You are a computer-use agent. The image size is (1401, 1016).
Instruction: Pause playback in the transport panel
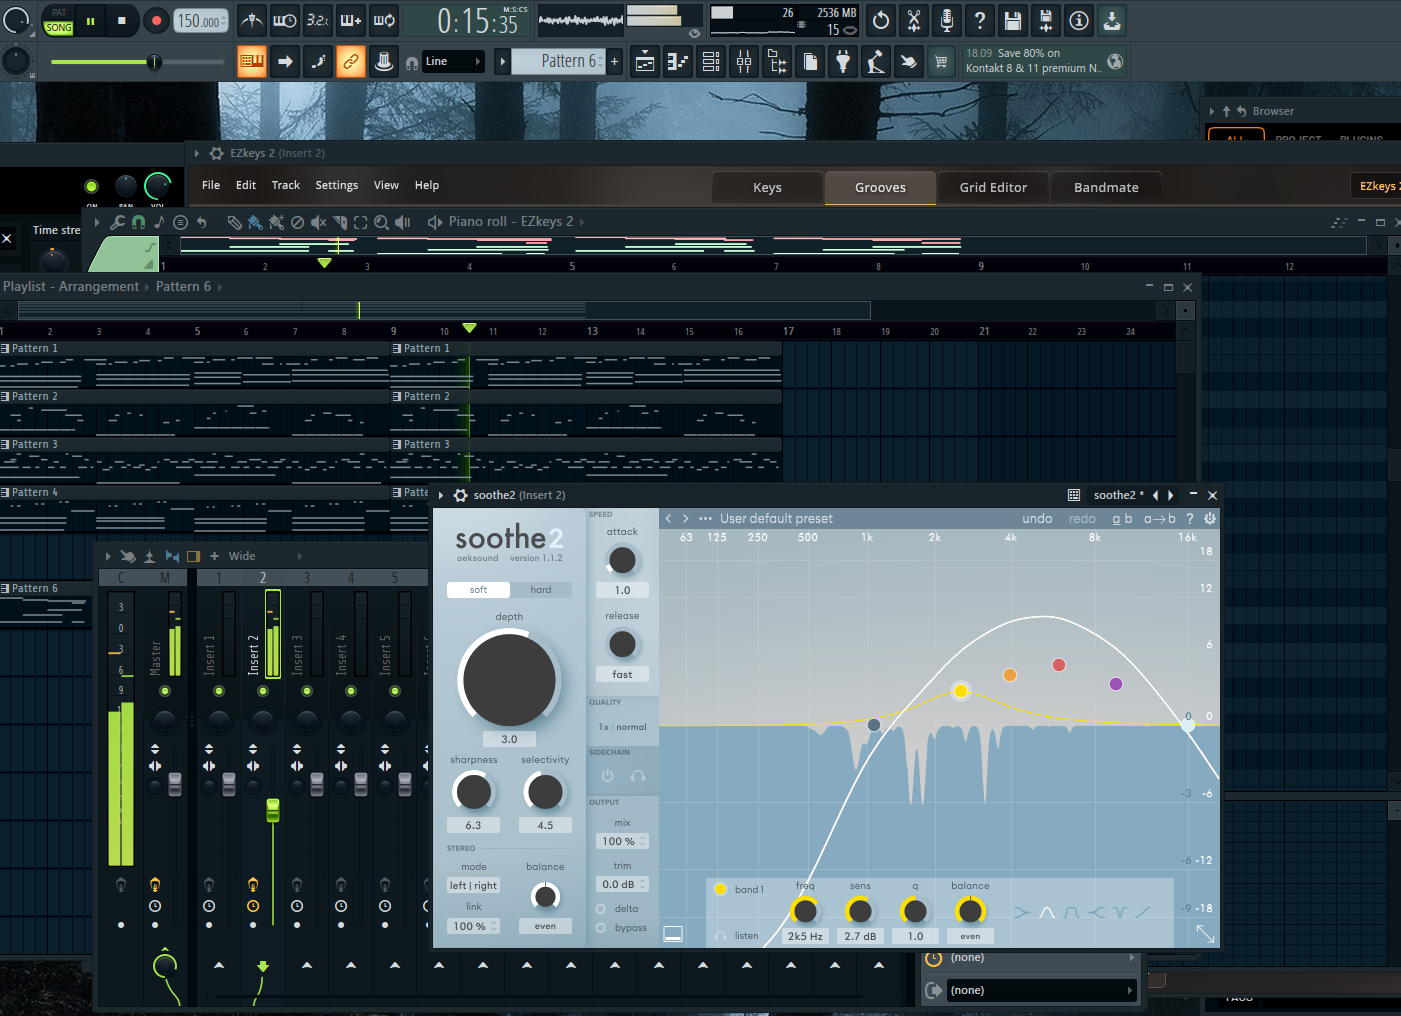coord(90,21)
